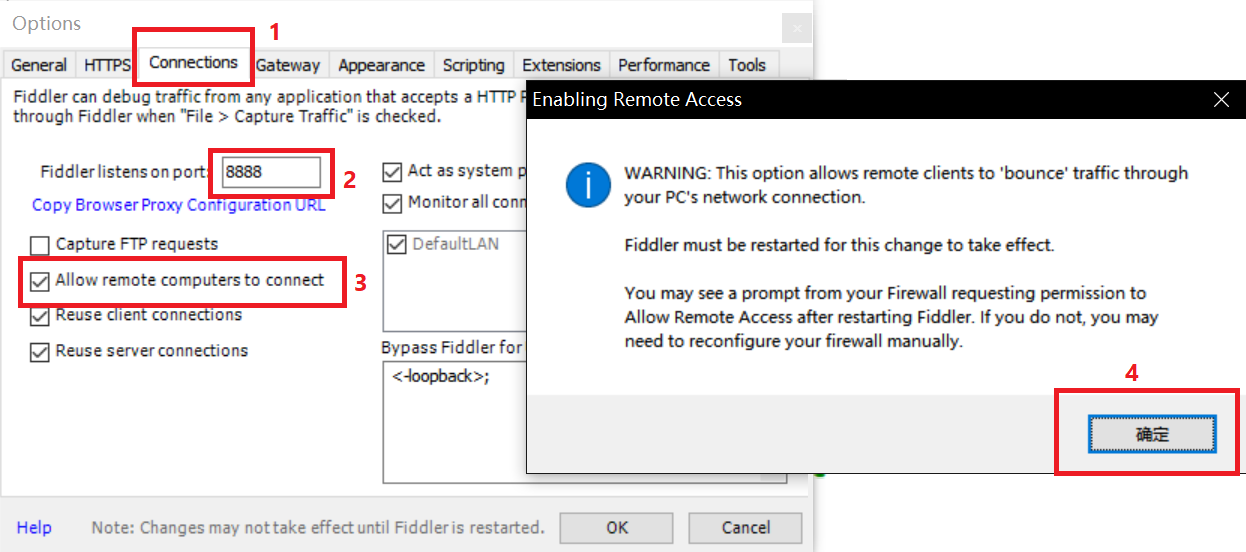1246x552 pixels.
Task: Click the Fiddler listens on port field
Action: 271,172
